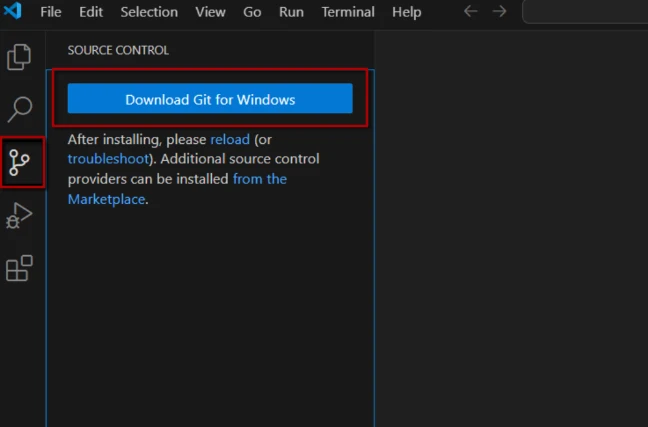This screenshot has height=427, width=648.
Task: Navigate back with the left arrow
Action: coord(471,12)
